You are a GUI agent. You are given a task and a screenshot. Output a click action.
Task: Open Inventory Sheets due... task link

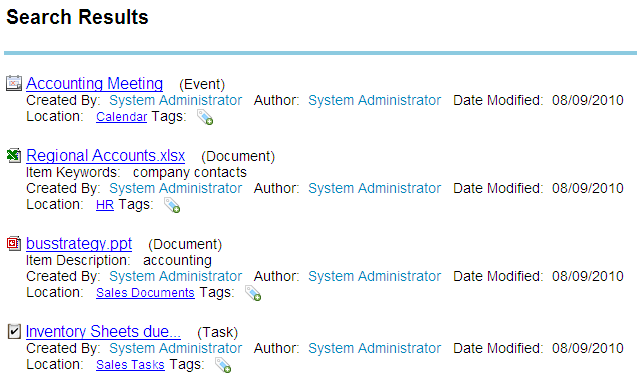103,332
